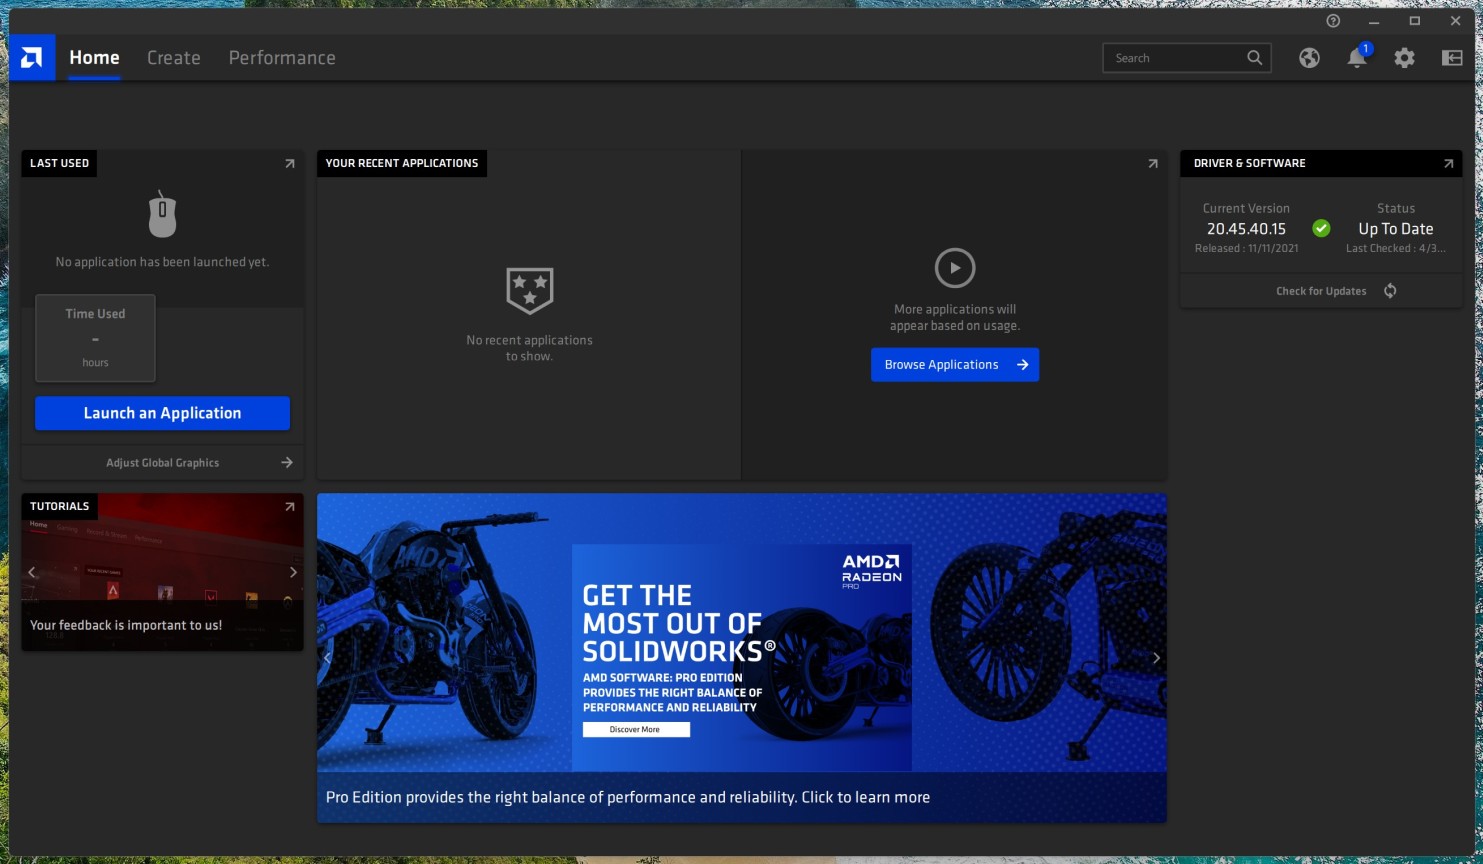Expand the Tutorials panel arrow

[x=290, y=506]
